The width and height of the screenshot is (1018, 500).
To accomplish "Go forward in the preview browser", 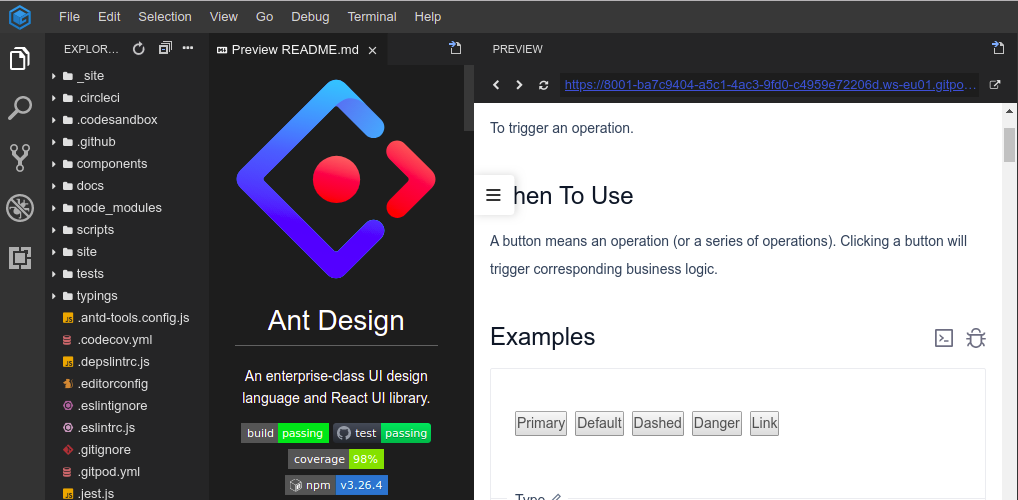I will pyautogui.click(x=519, y=85).
